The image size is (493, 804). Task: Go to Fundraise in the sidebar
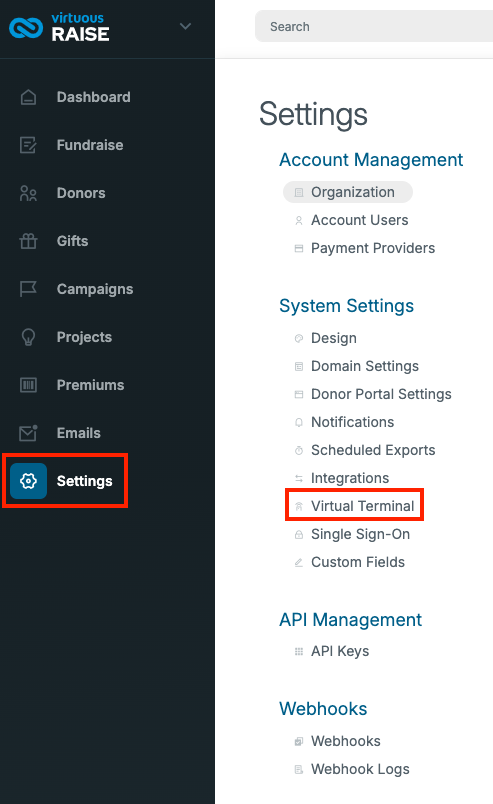point(90,145)
